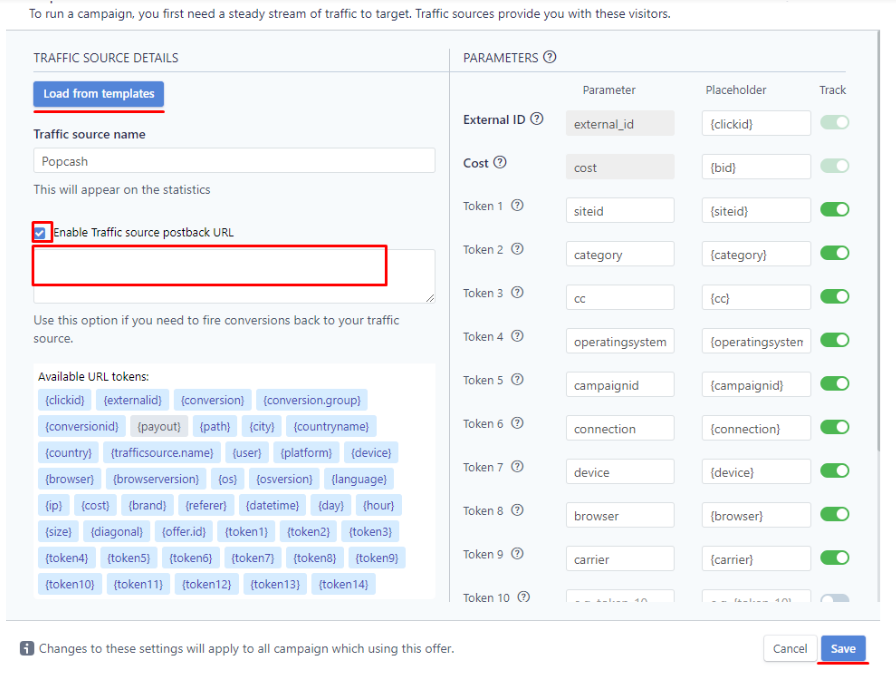Insert the {clickid} URL token
Image resolution: width=896 pixels, height=677 pixels.
pos(63,399)
